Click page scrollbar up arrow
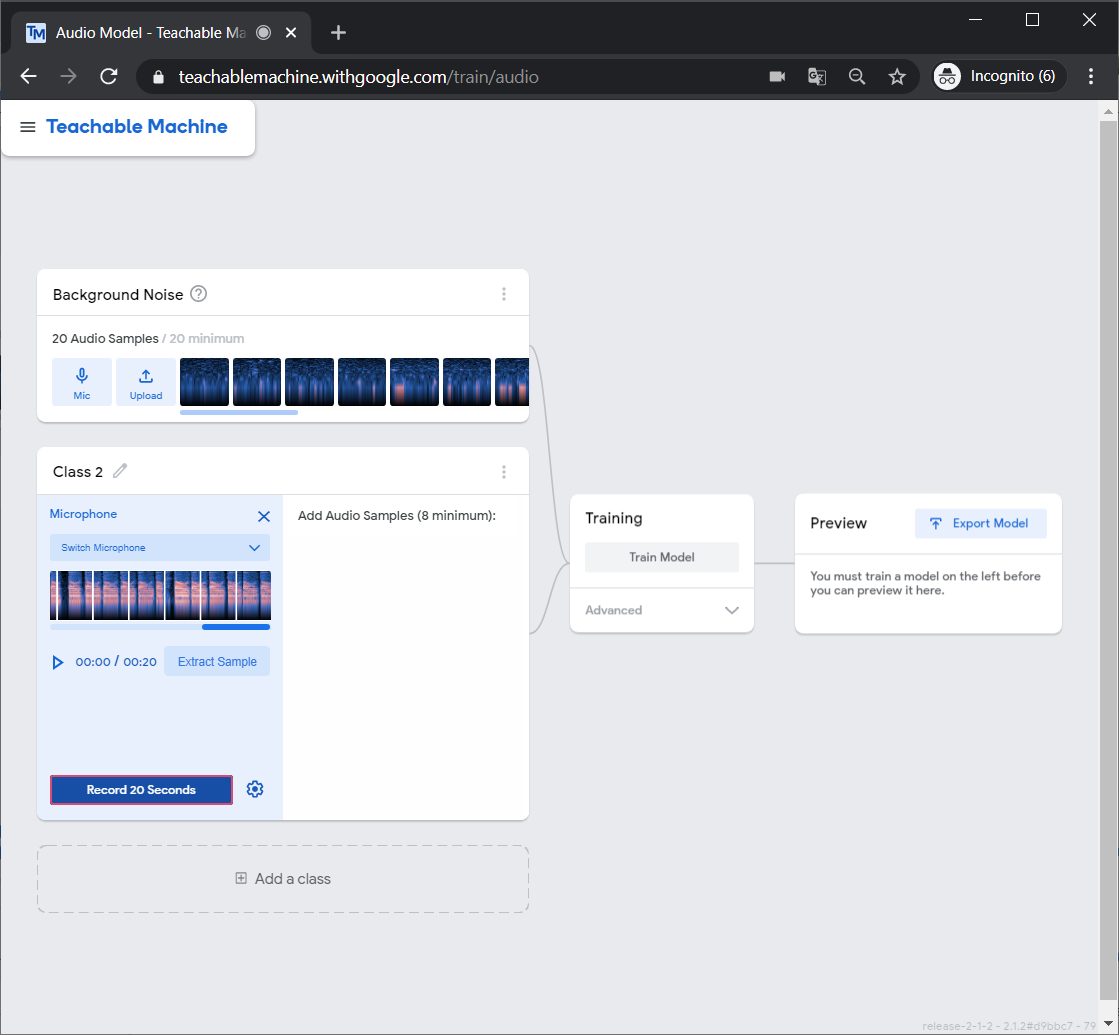This screenshot has width=1119, height=1035. pos(1108,112)
